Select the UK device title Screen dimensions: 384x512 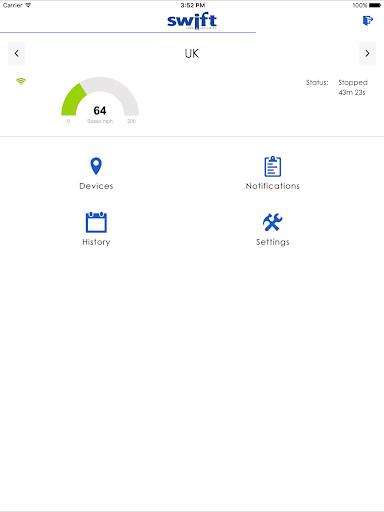point(192,53)
